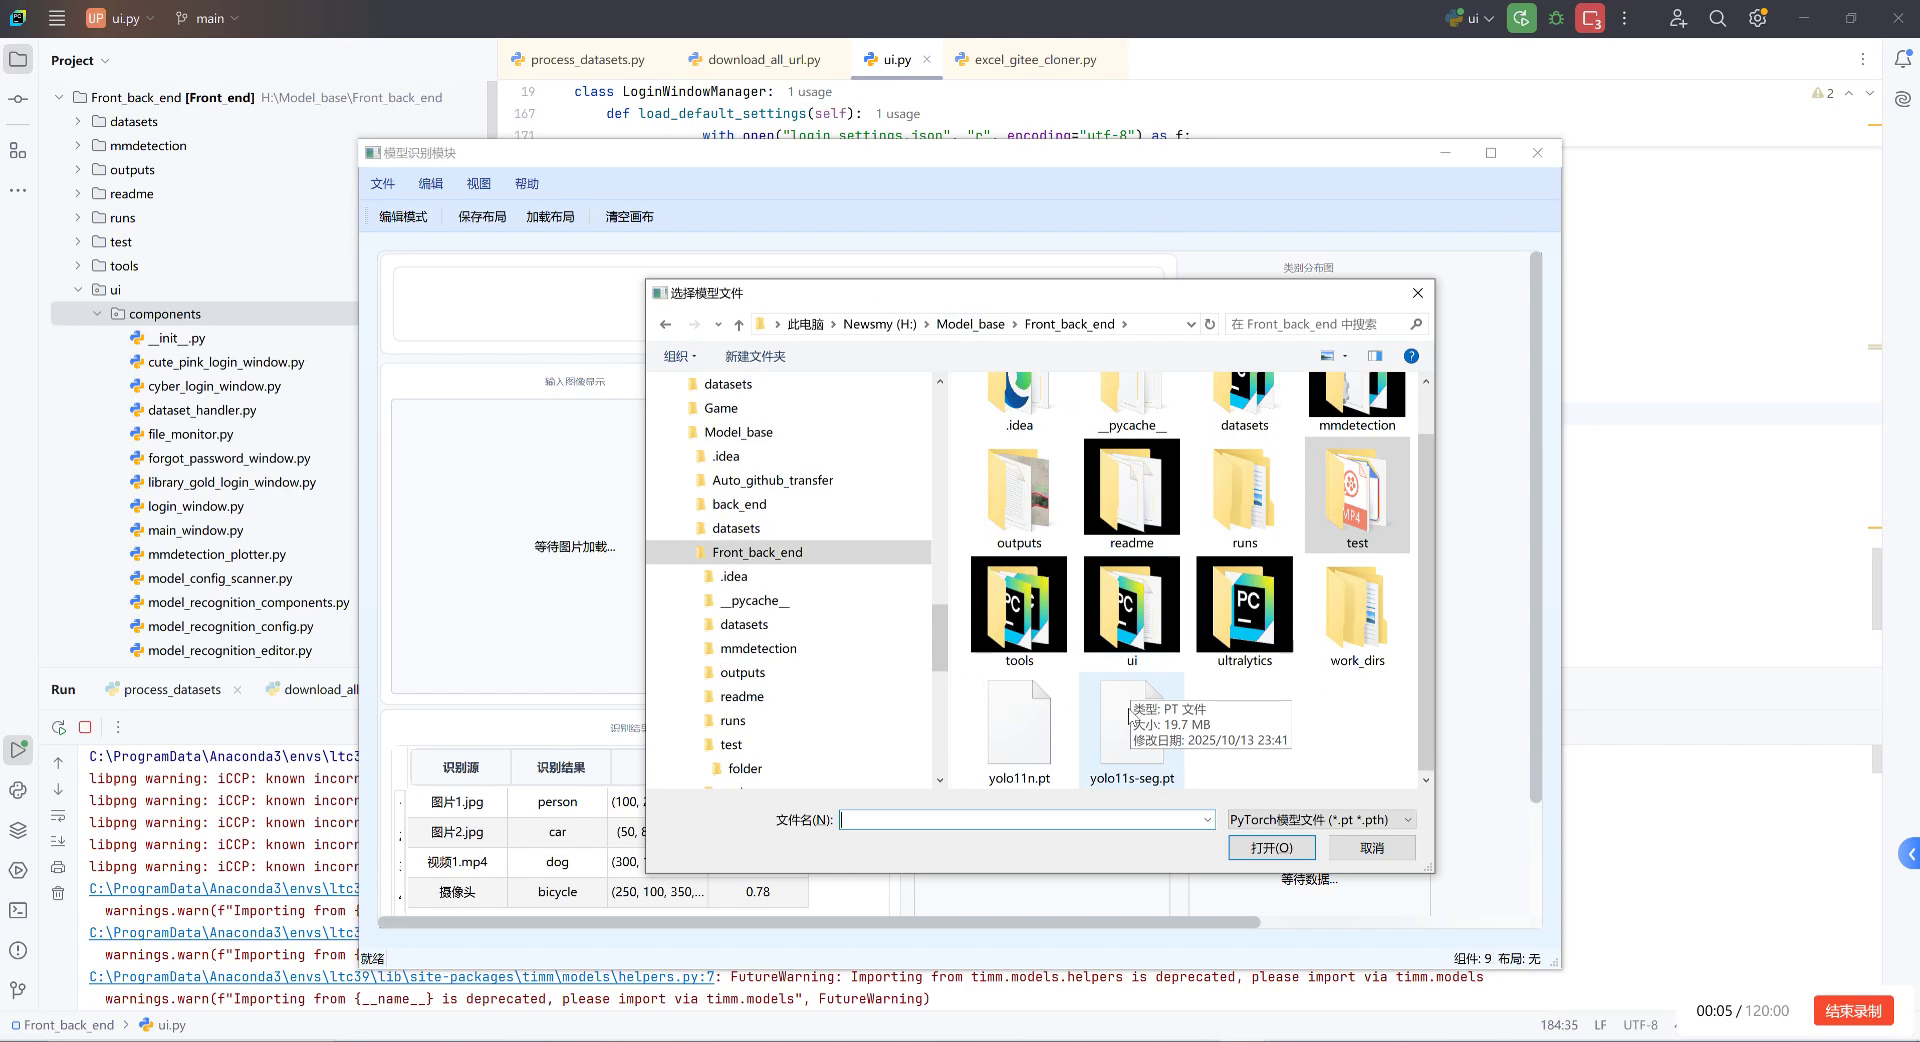Select yolo11n.pt file thumbnail
The image size is (1920, 1042).
[x=1019, y=733]
